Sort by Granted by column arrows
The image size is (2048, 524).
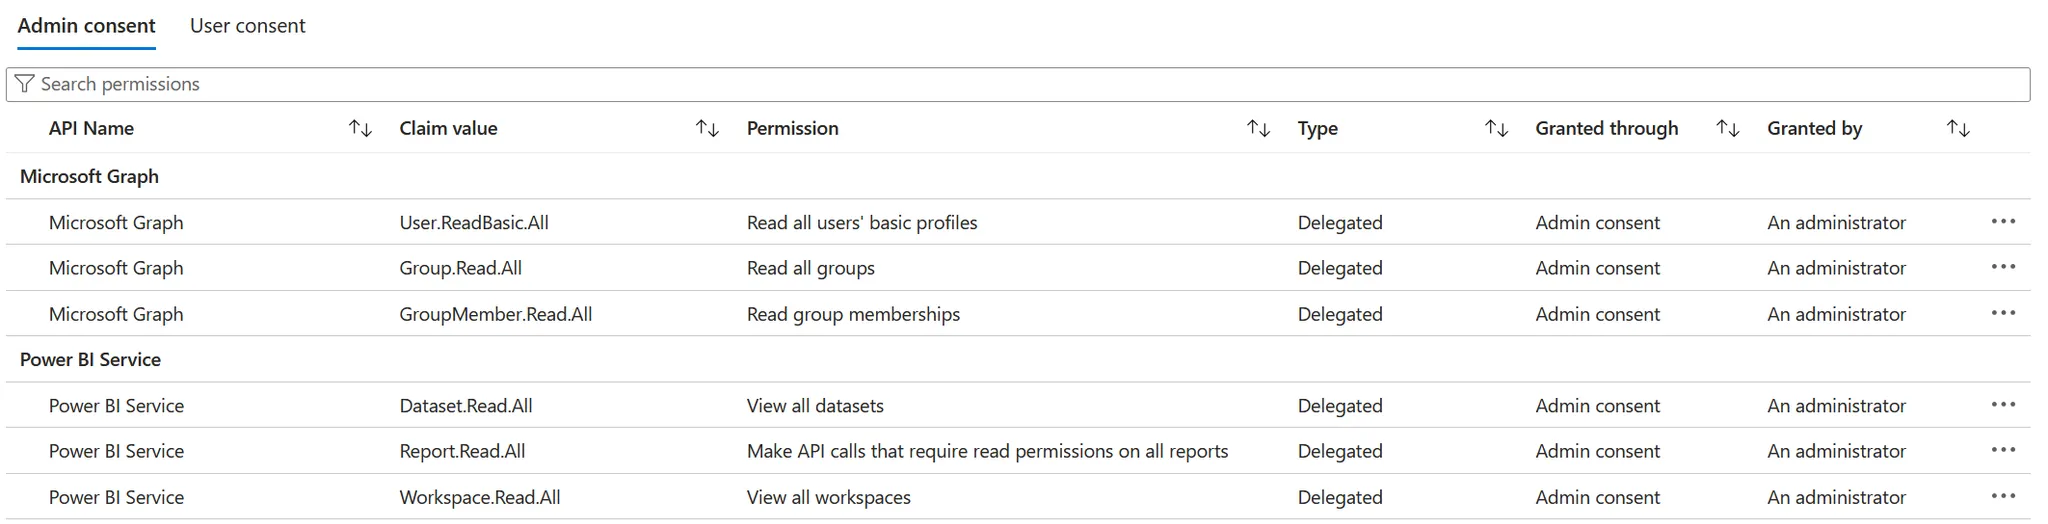[1958, 129]
